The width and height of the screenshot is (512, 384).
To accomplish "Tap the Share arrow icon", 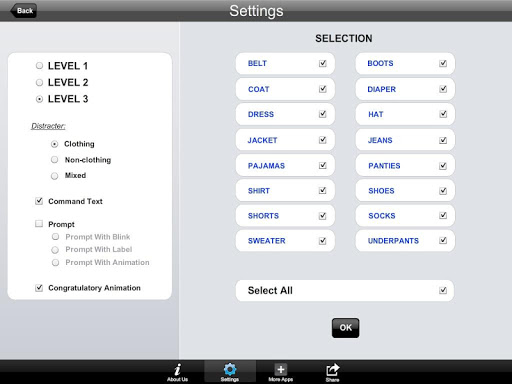I will click(x=332, y=370).
